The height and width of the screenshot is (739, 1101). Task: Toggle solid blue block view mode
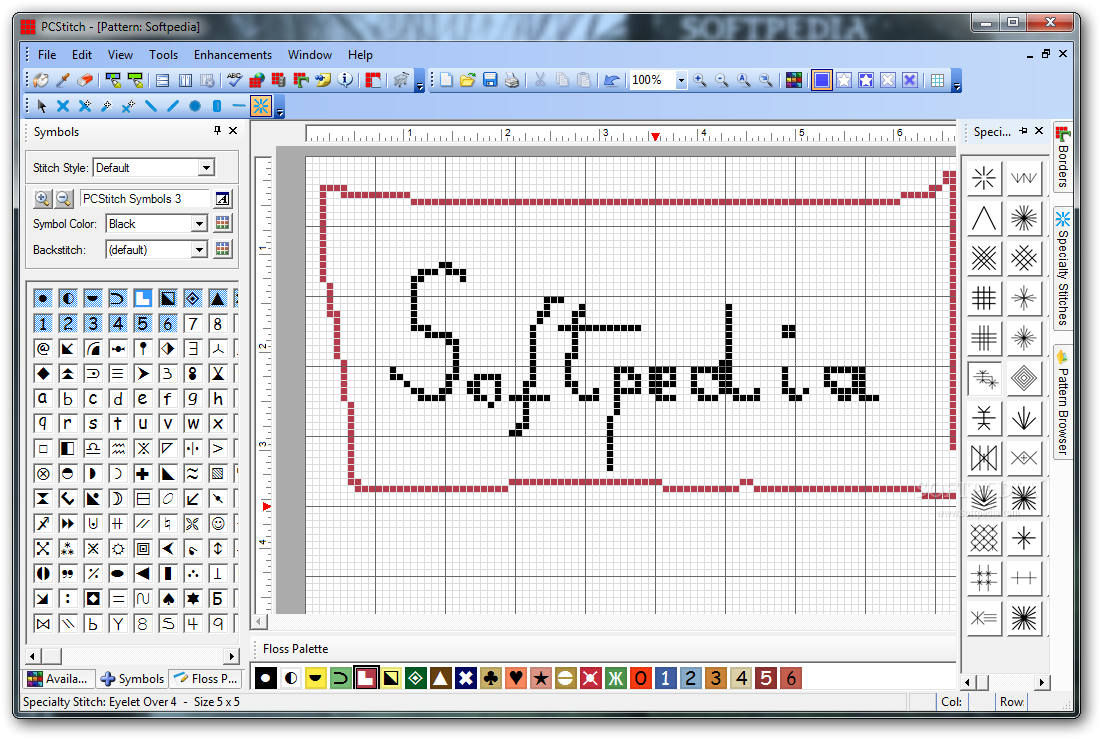(822, 80)
